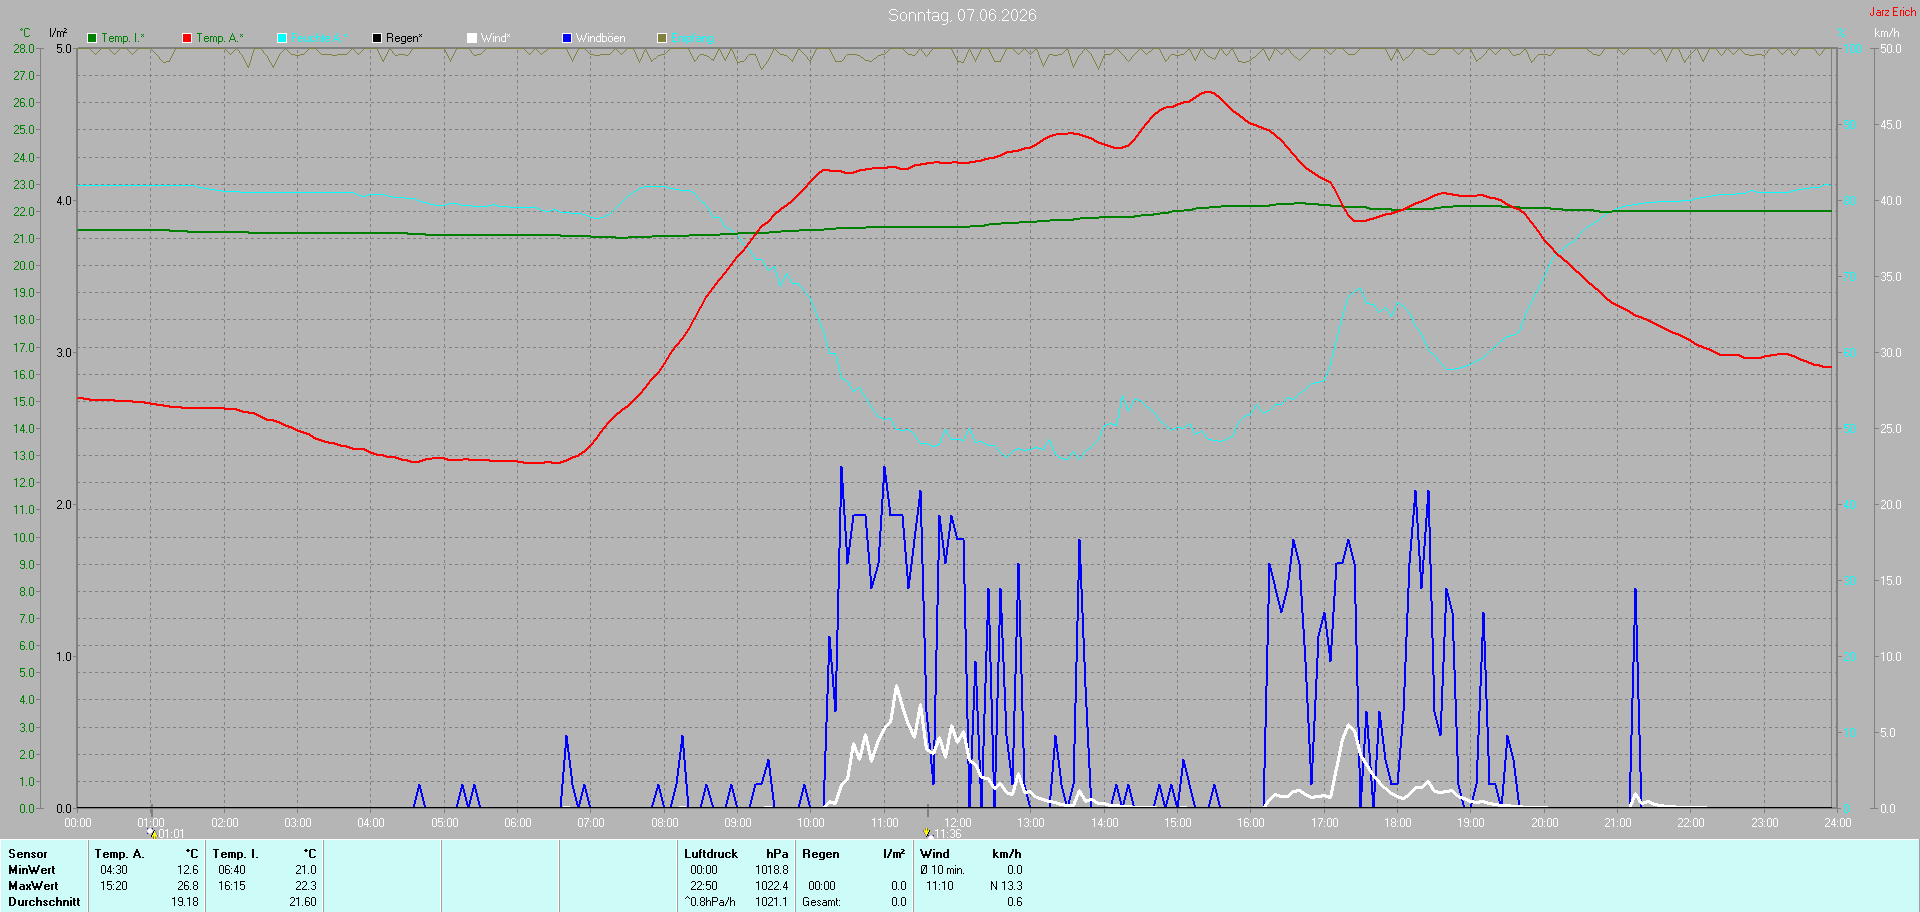This screenshot has width=1920, height=912.
Task: Click the cyan Feuchte A. legend swatch
Action: pos(282,38)
